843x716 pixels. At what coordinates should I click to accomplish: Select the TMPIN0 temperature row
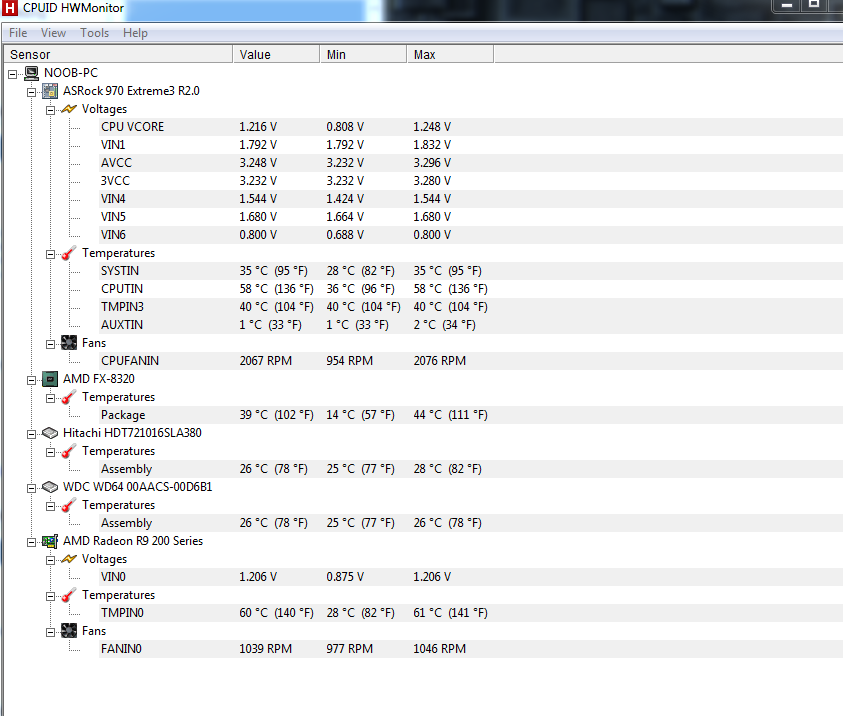471,613
